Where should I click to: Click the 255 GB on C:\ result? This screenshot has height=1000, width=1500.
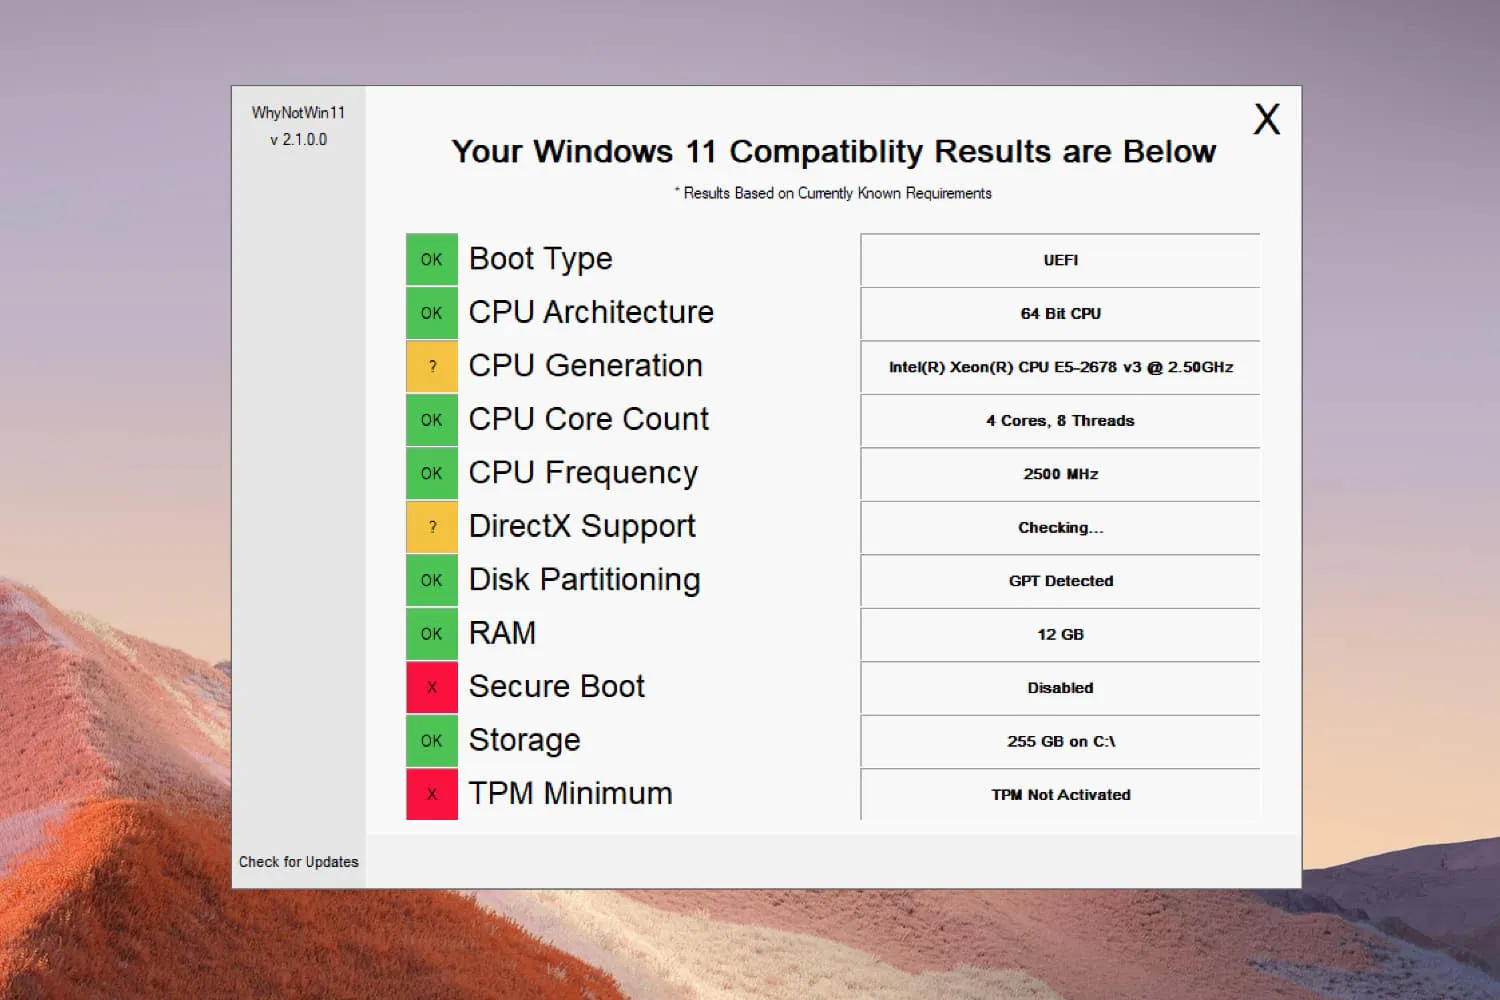pyautogui.click(x=1061, y=742)
